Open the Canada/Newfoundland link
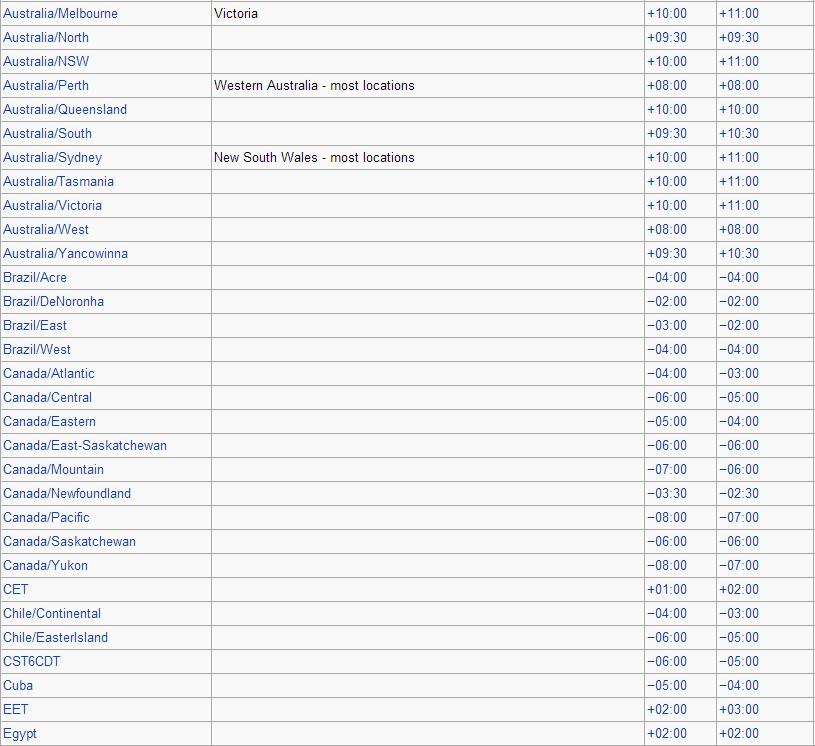 67,494
